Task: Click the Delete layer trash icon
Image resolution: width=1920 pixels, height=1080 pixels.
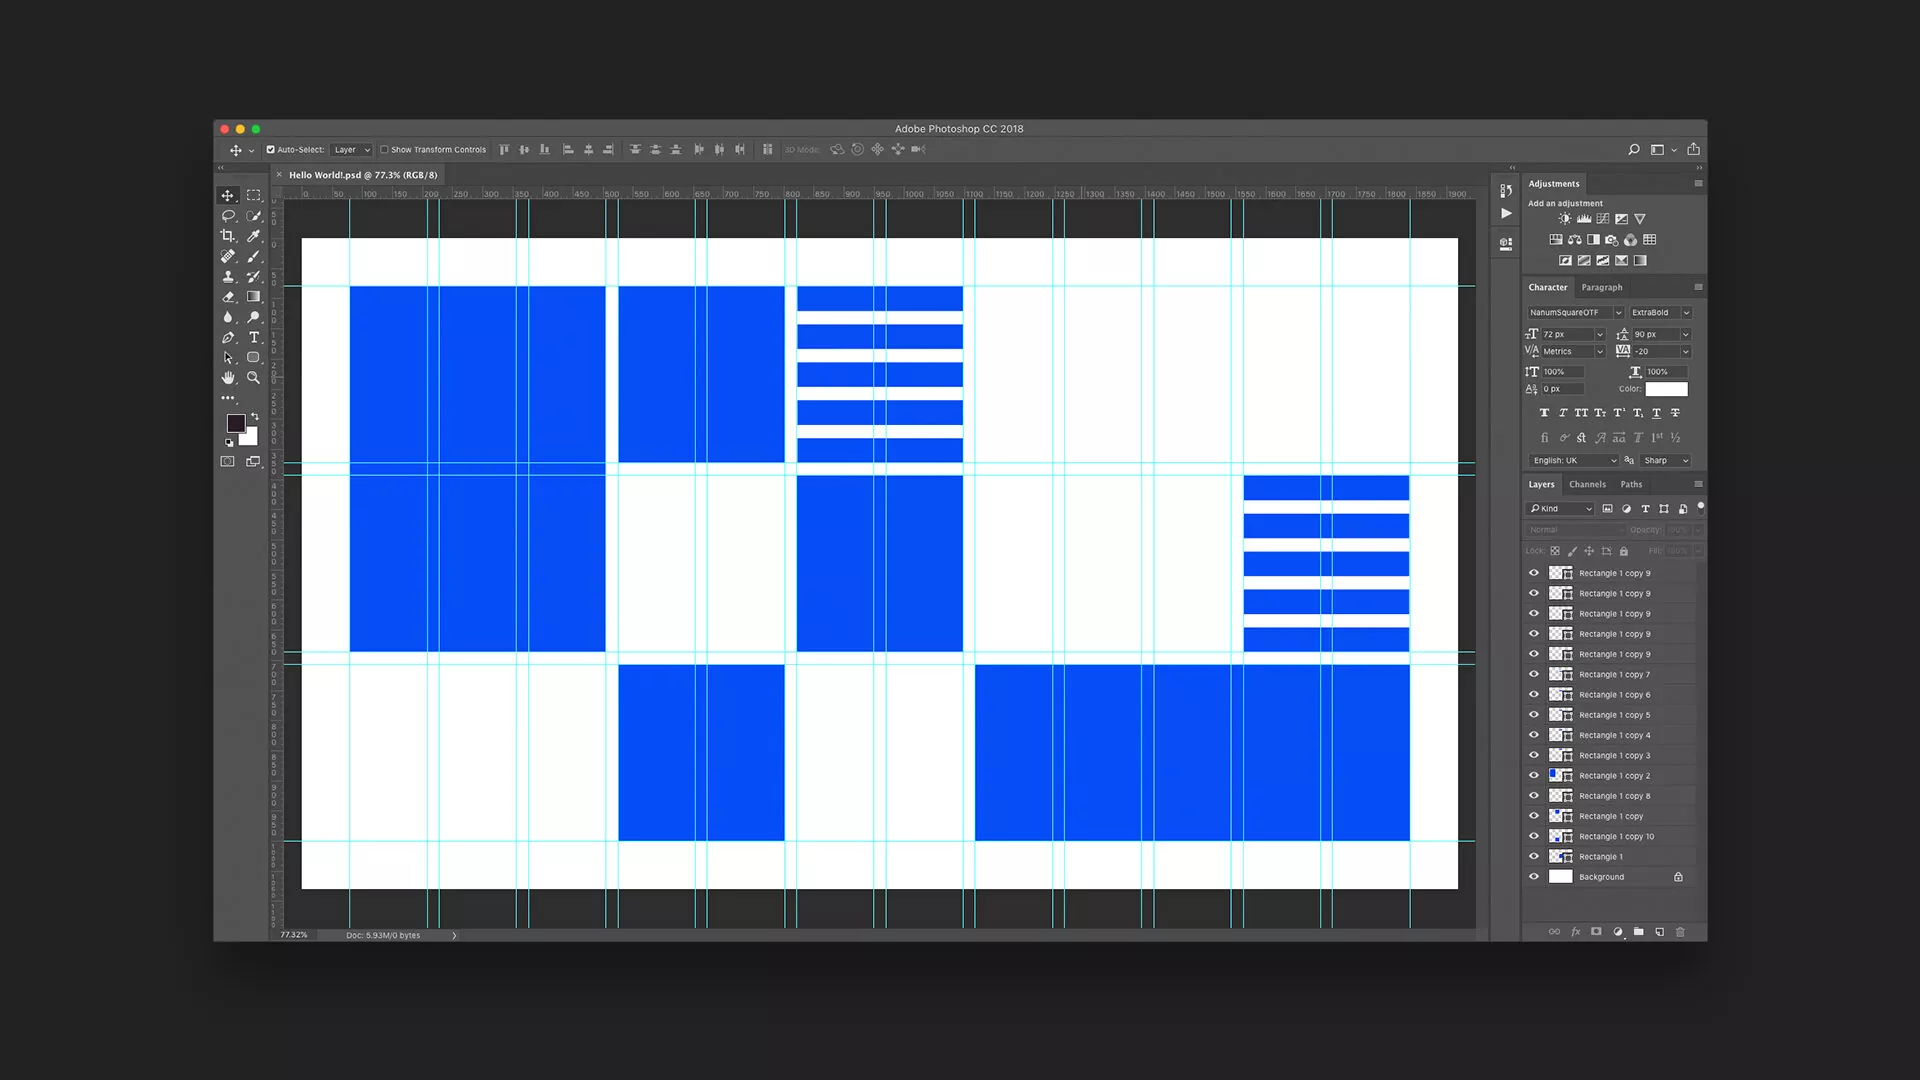Action: 1680,932
